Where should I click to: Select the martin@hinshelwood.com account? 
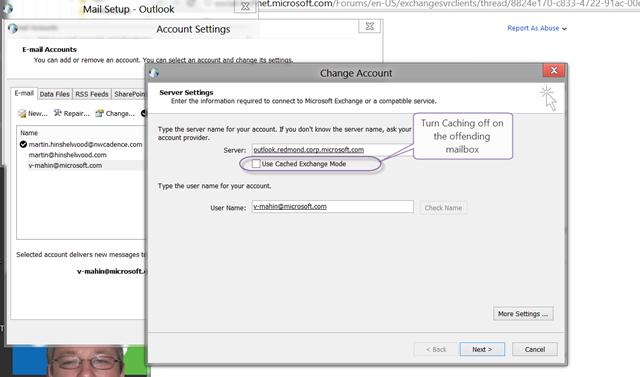click(67, 155)
